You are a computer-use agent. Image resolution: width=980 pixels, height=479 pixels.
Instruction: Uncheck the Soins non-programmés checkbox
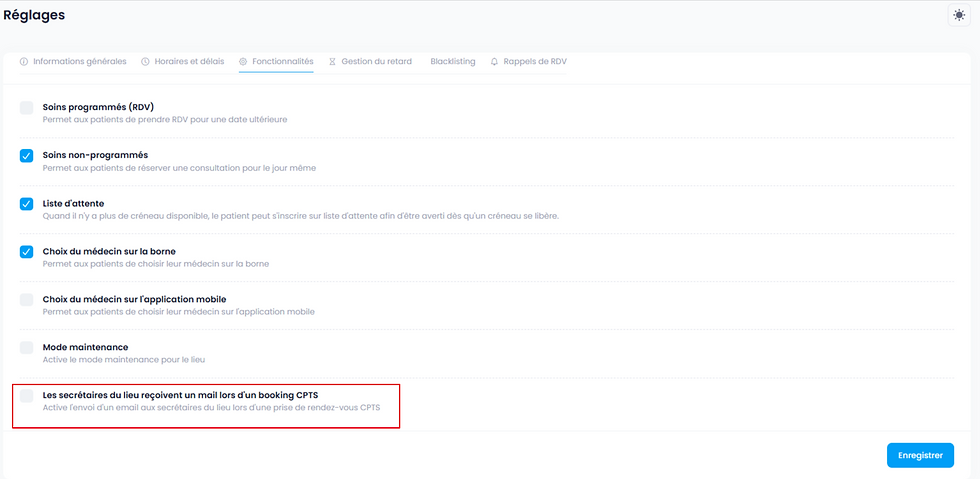click(26, 156)
